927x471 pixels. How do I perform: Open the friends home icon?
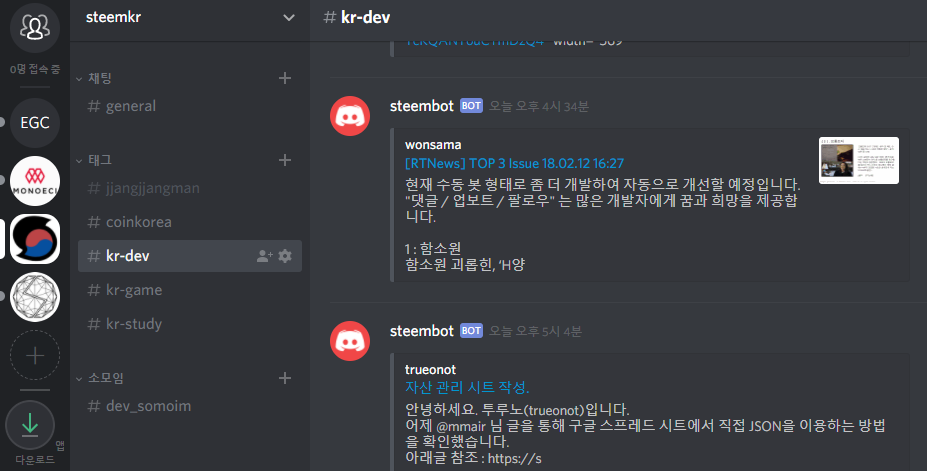pyautogui.click(x=35, y=27)
